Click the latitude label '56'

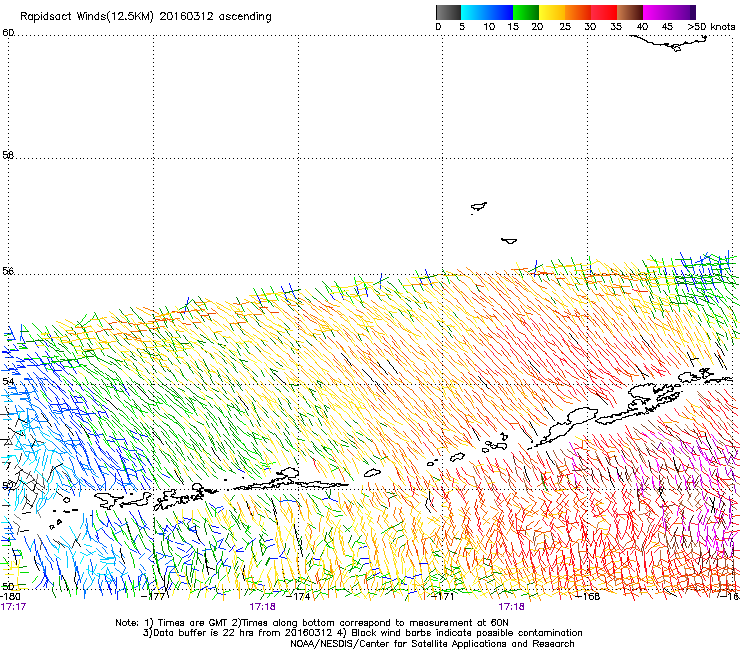(8, 271)
